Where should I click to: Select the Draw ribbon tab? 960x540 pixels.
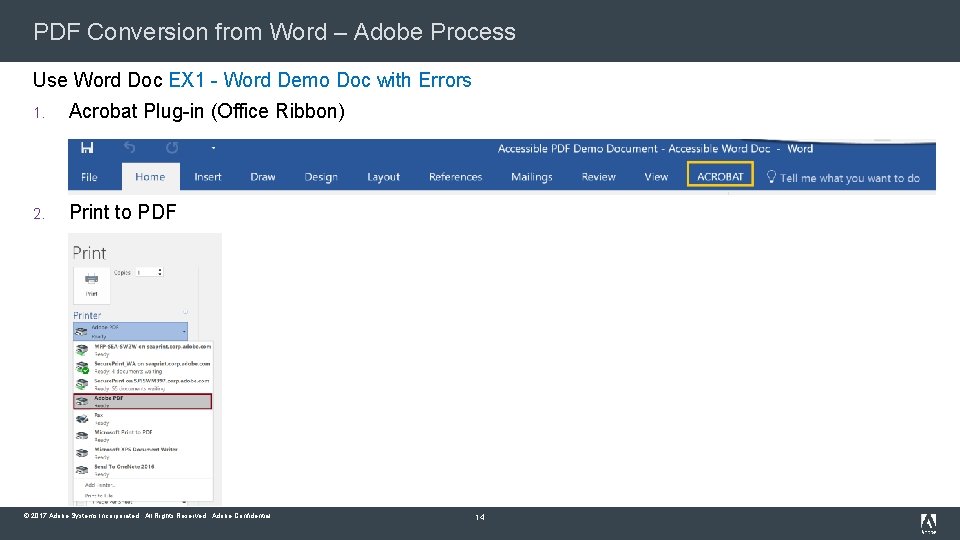tap(263, 177)
